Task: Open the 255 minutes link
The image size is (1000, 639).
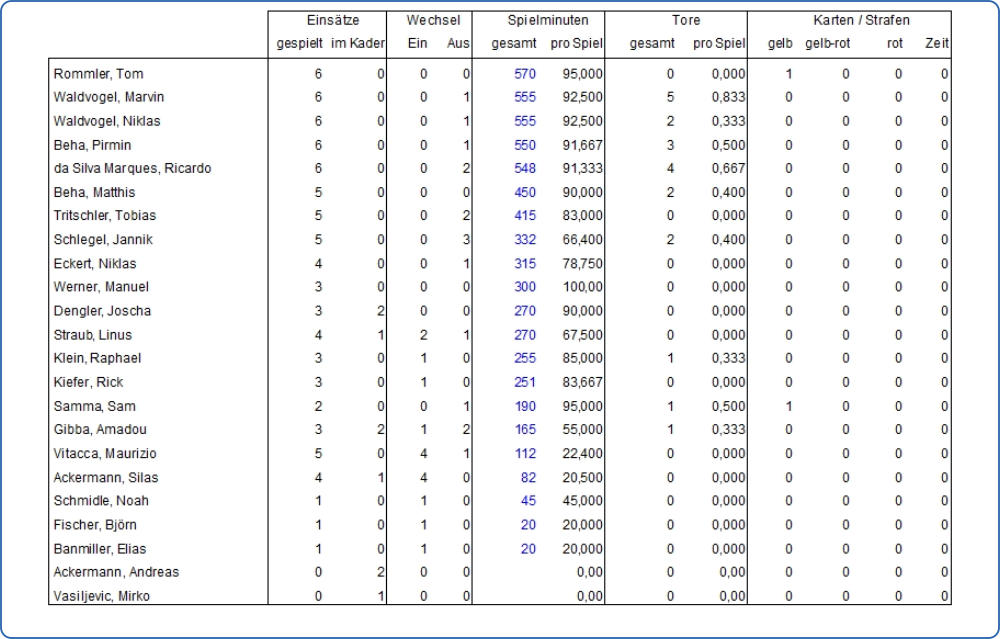Action: [525, 358]
